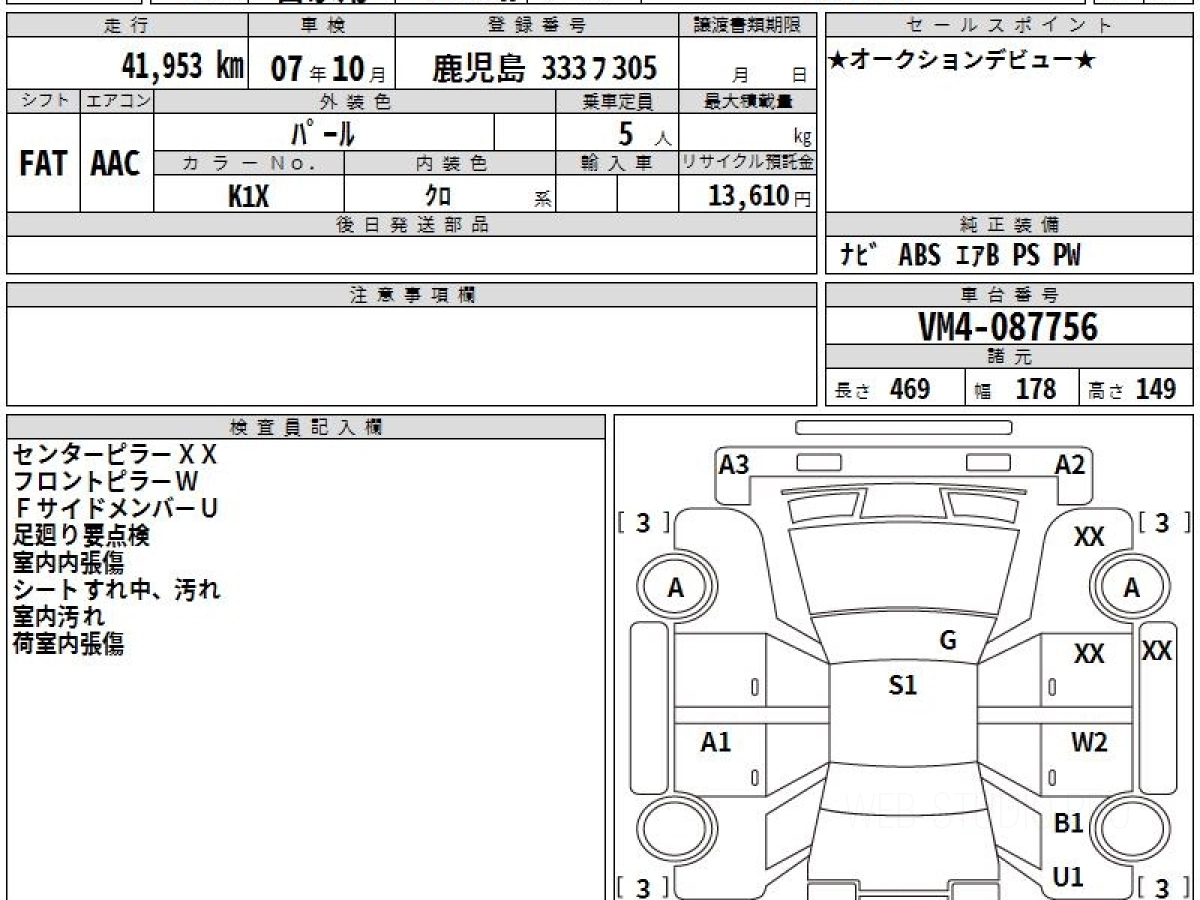Select the ★オークションデビュー★ sales point text

point(961,61)
